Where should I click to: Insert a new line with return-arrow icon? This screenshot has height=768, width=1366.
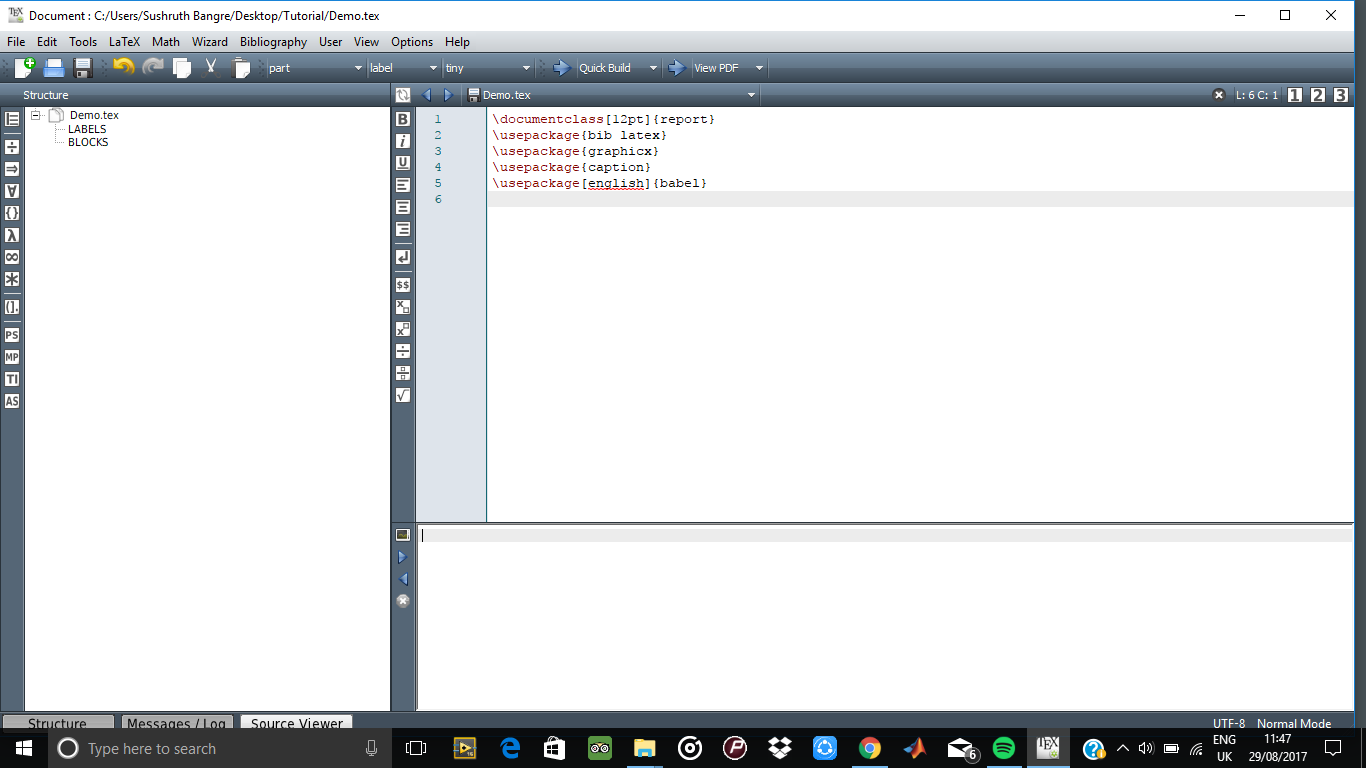click(x=403, y=257)
